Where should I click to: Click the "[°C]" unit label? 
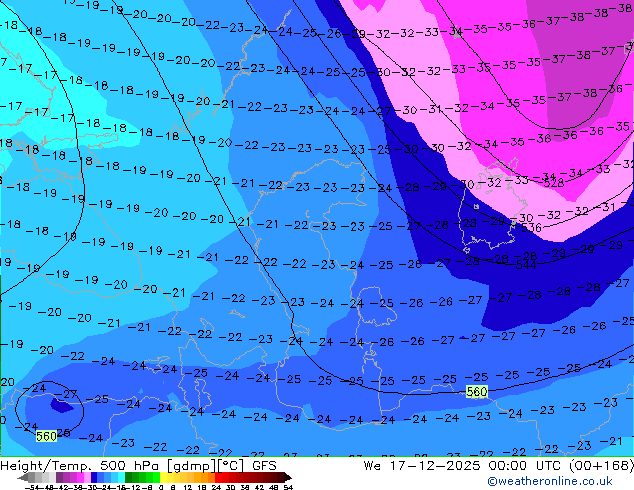point(230,466)
